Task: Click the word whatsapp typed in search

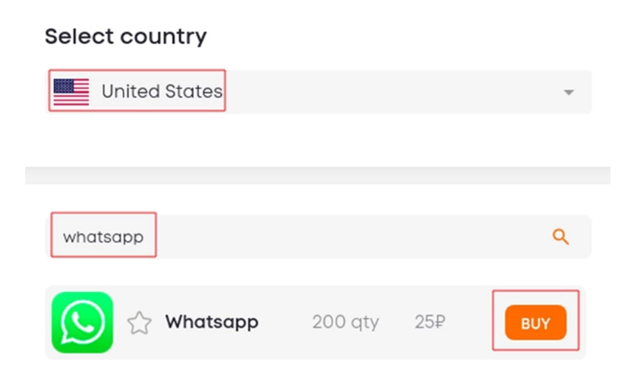Action: point(103,238)
